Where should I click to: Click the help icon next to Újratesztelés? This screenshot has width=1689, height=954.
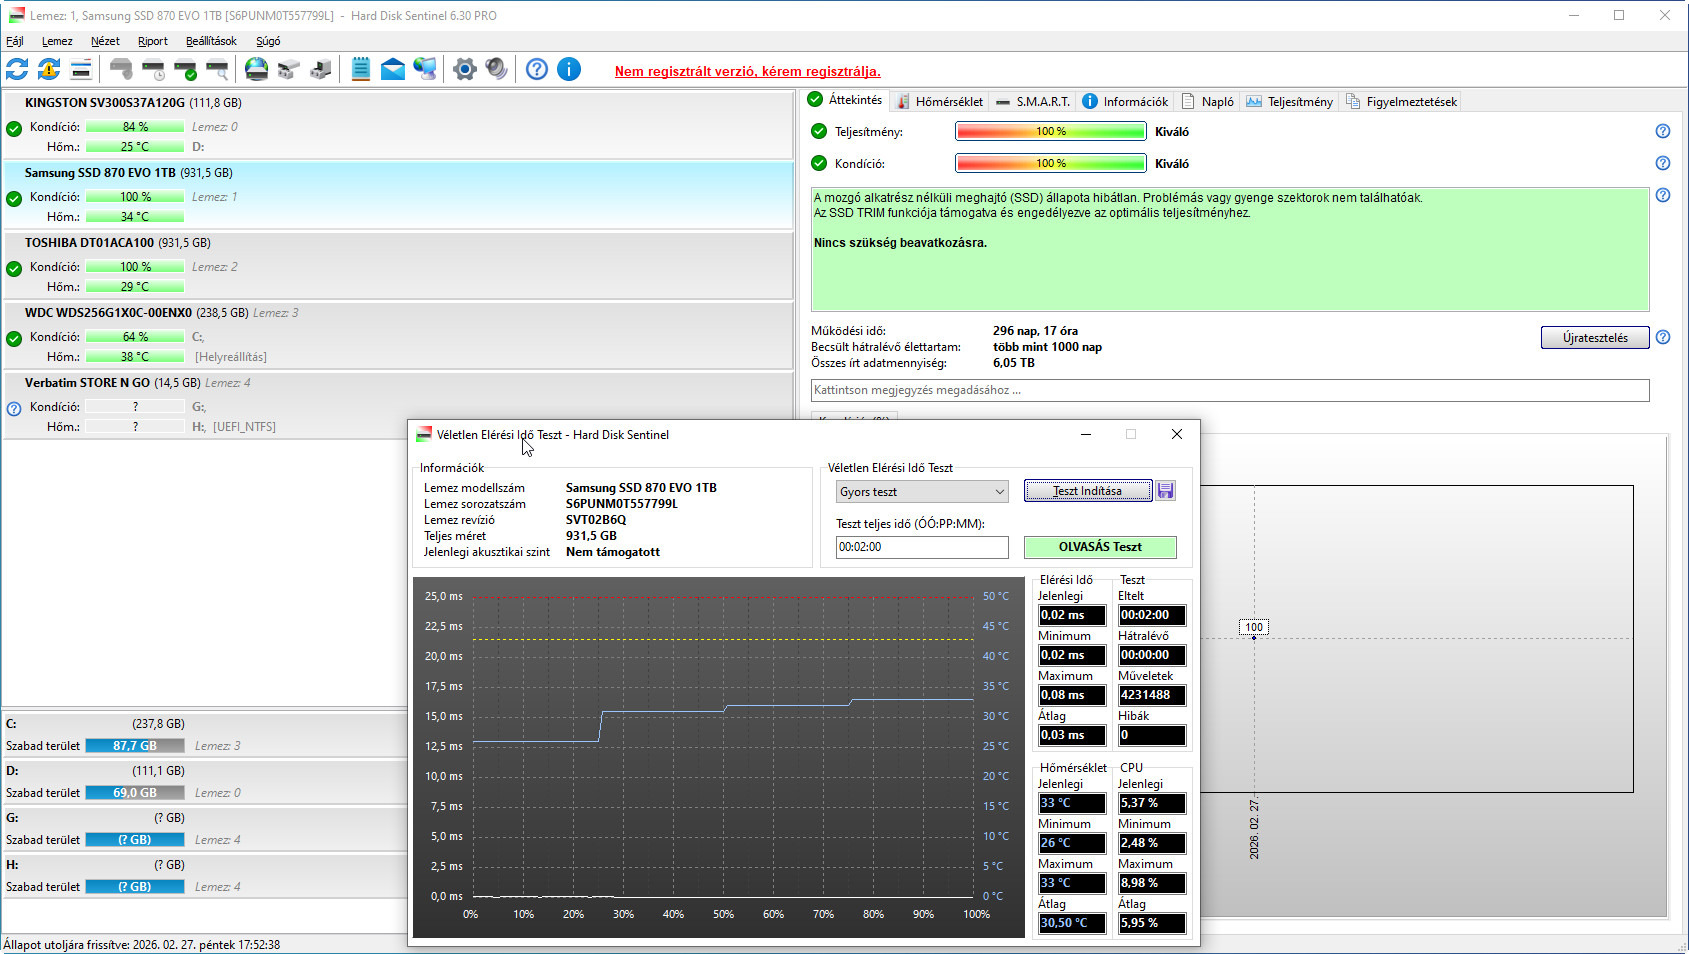1663,337
